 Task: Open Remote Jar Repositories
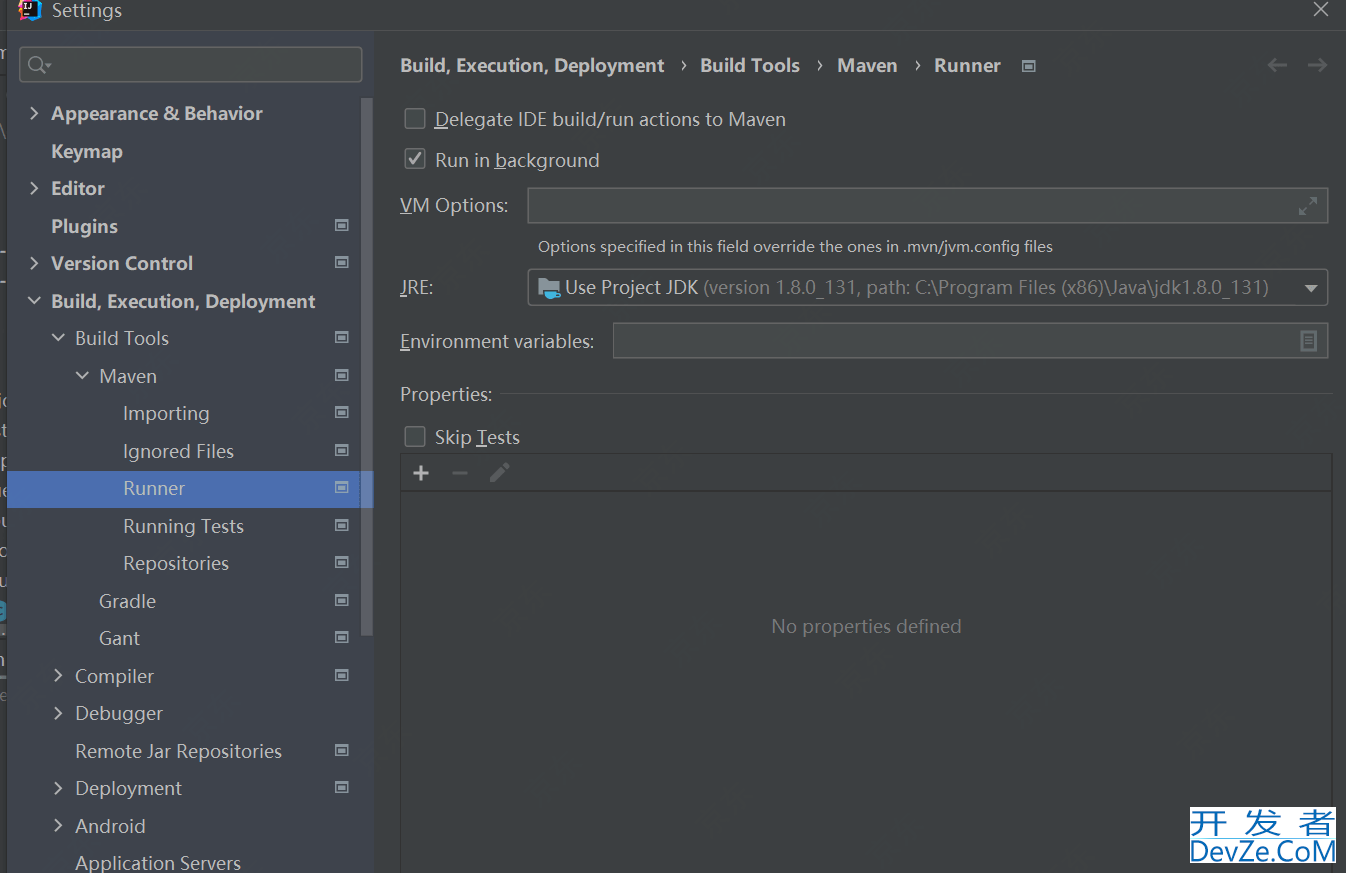(x=178, y=751)
